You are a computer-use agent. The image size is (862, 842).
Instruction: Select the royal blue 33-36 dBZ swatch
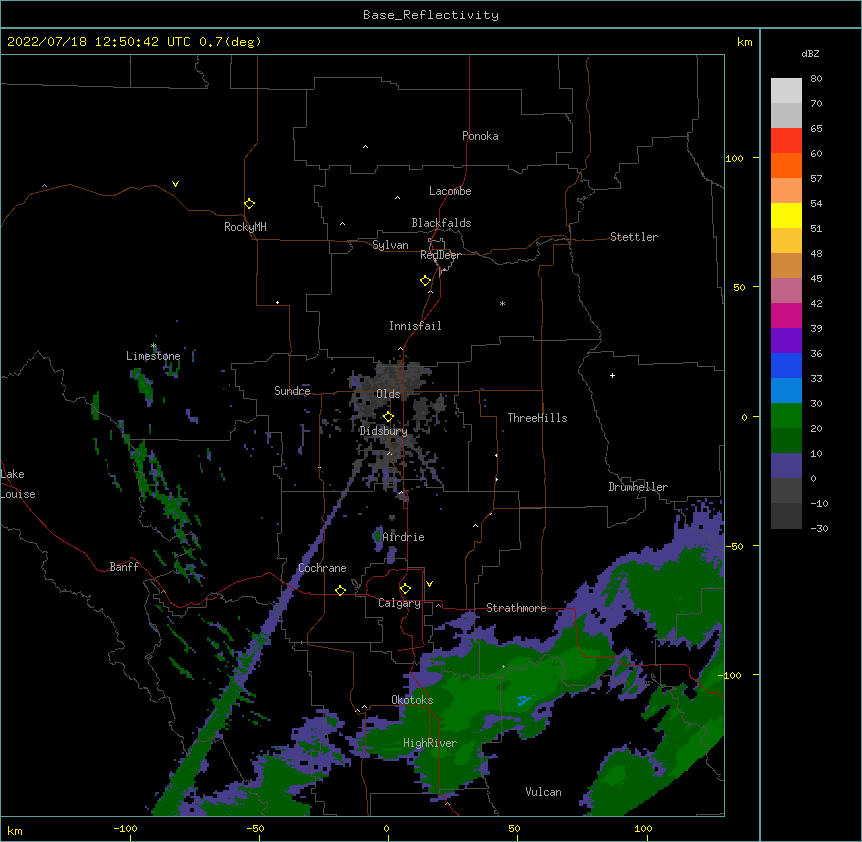point(786,365)
